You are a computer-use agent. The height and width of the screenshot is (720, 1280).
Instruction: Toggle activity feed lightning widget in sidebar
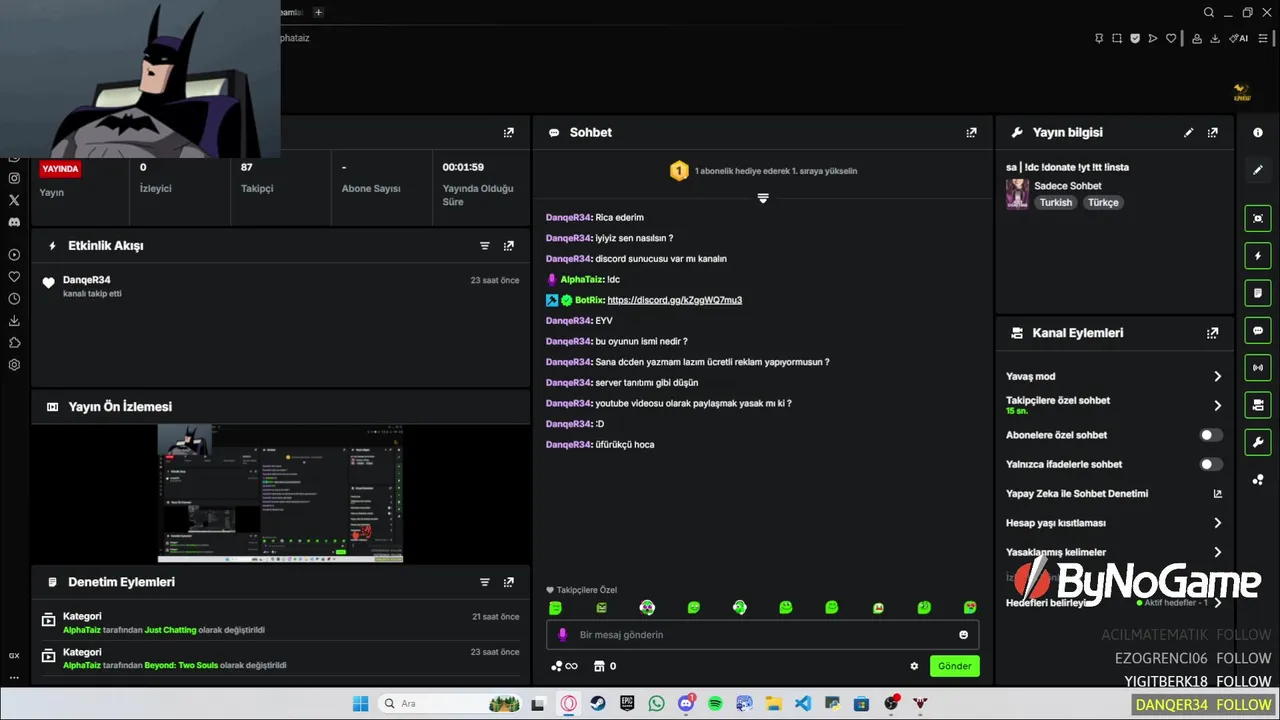coord(1258,256)
